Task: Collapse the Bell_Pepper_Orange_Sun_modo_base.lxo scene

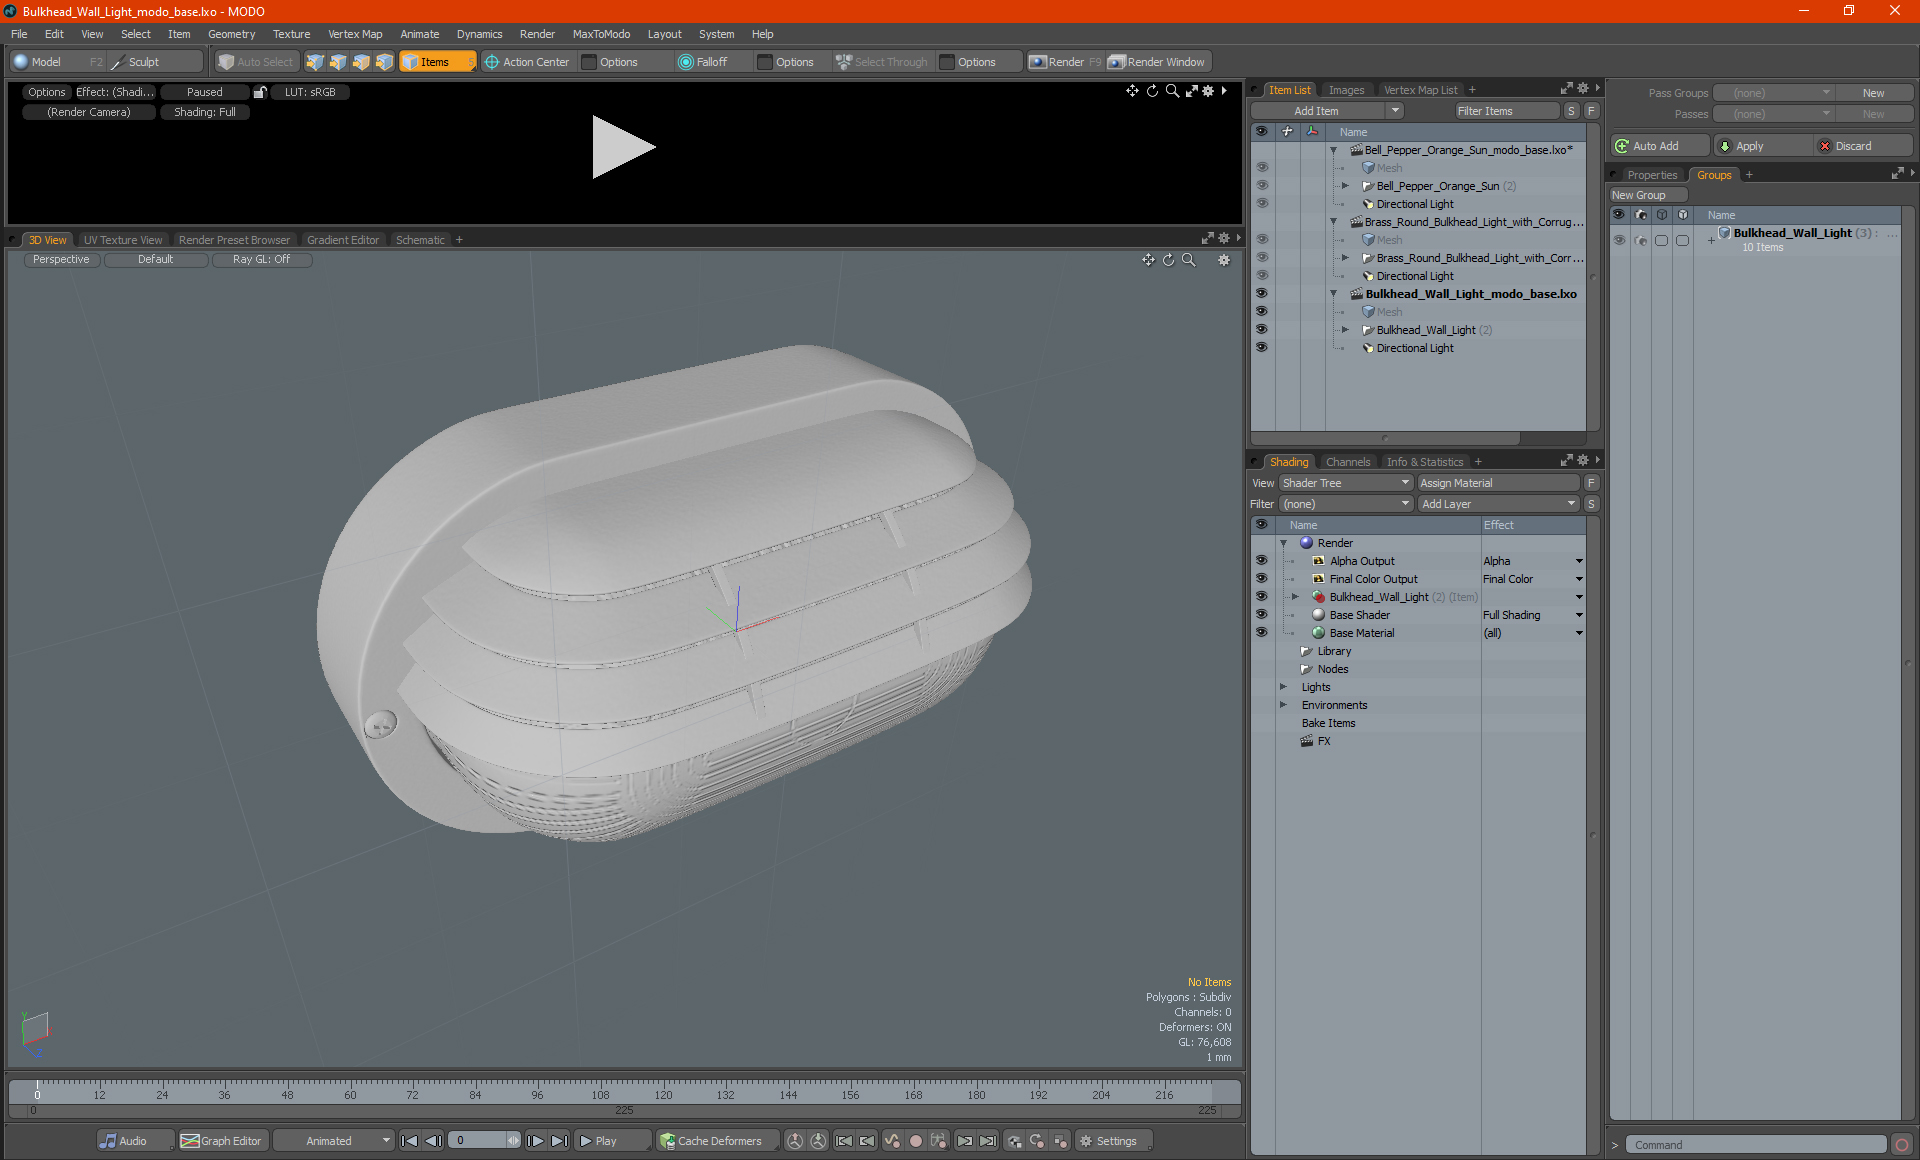Action: 1333,150
